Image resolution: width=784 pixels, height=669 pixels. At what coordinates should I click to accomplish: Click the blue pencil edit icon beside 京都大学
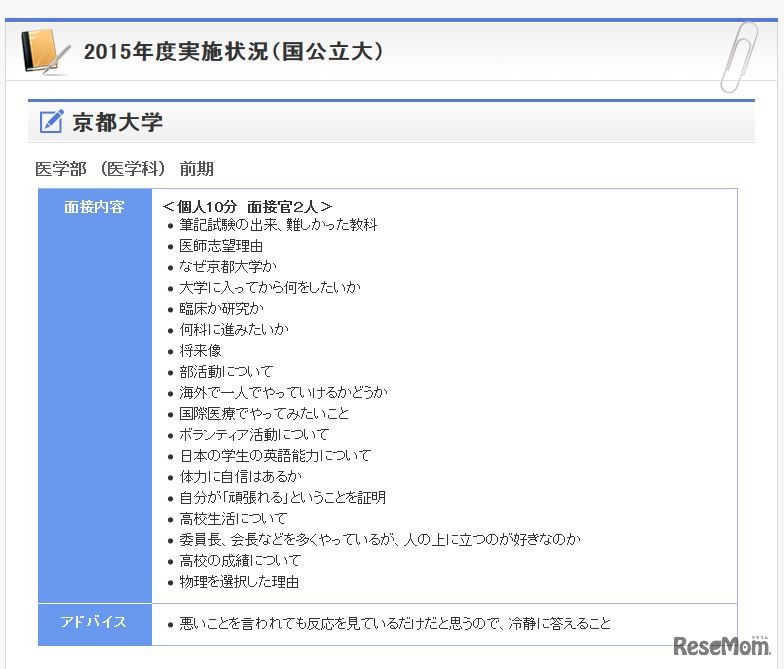(52, 122)
